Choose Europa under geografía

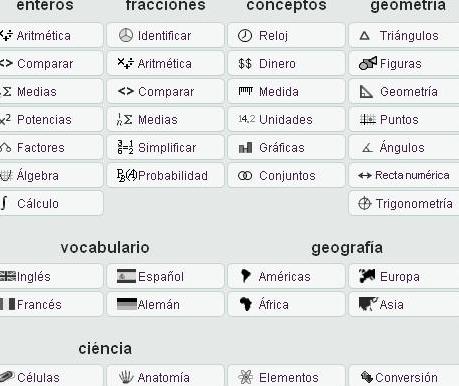404,276
